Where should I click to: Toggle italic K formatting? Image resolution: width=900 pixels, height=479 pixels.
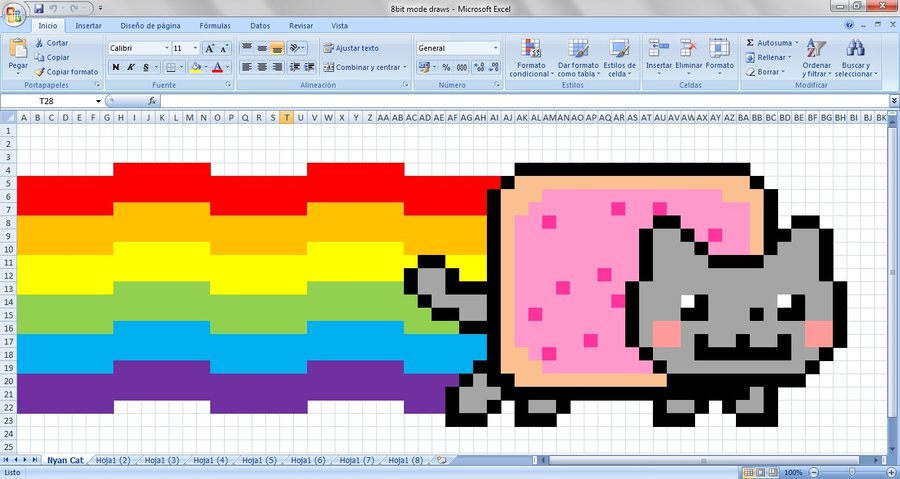click(131, 67)
